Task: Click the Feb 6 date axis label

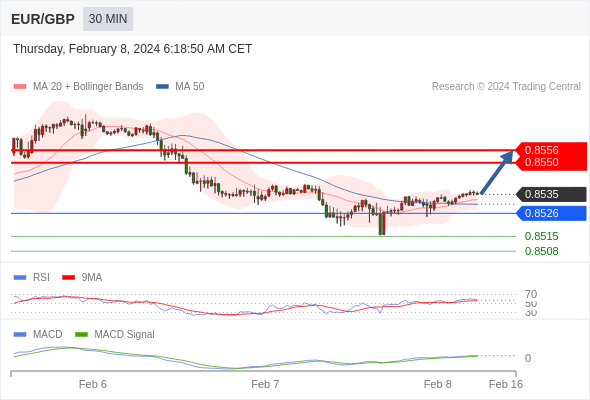Action: [x=93, y=384]
